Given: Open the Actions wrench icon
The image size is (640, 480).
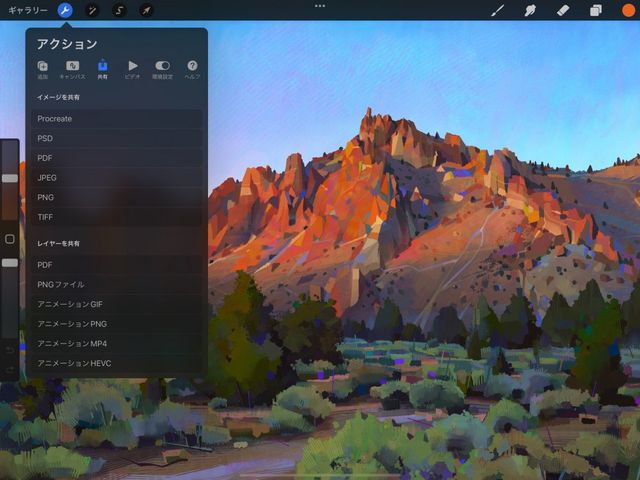Looking at the screenshot, I should point(65,10).
